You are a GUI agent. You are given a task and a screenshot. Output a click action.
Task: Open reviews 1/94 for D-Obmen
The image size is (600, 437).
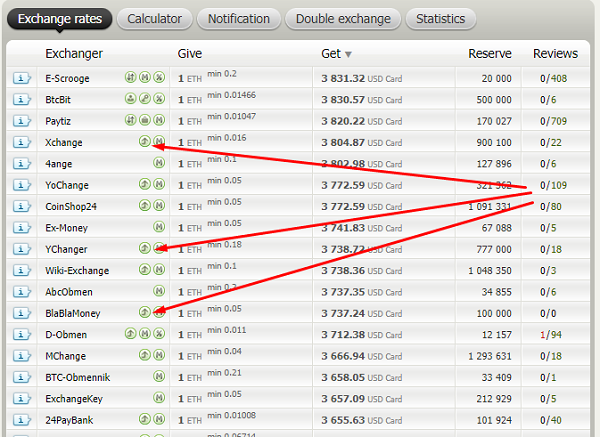click(551, 335)
